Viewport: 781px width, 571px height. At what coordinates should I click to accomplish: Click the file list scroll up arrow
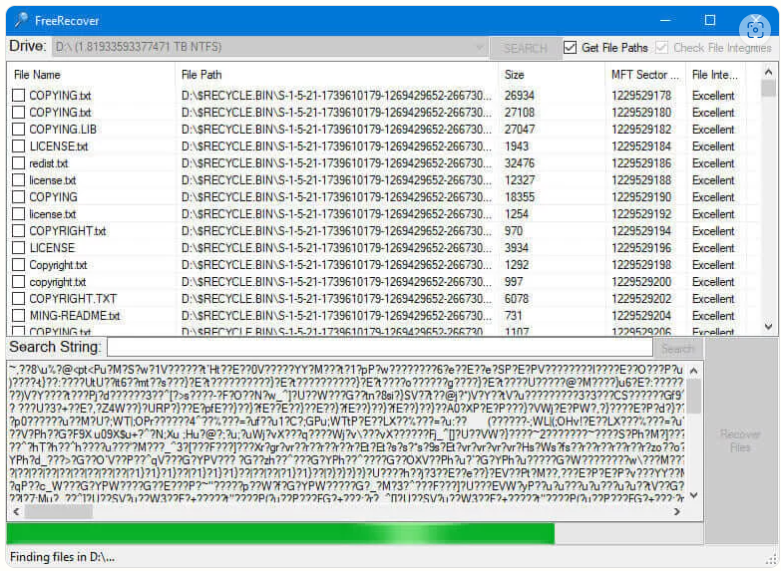tap(769, 72)
